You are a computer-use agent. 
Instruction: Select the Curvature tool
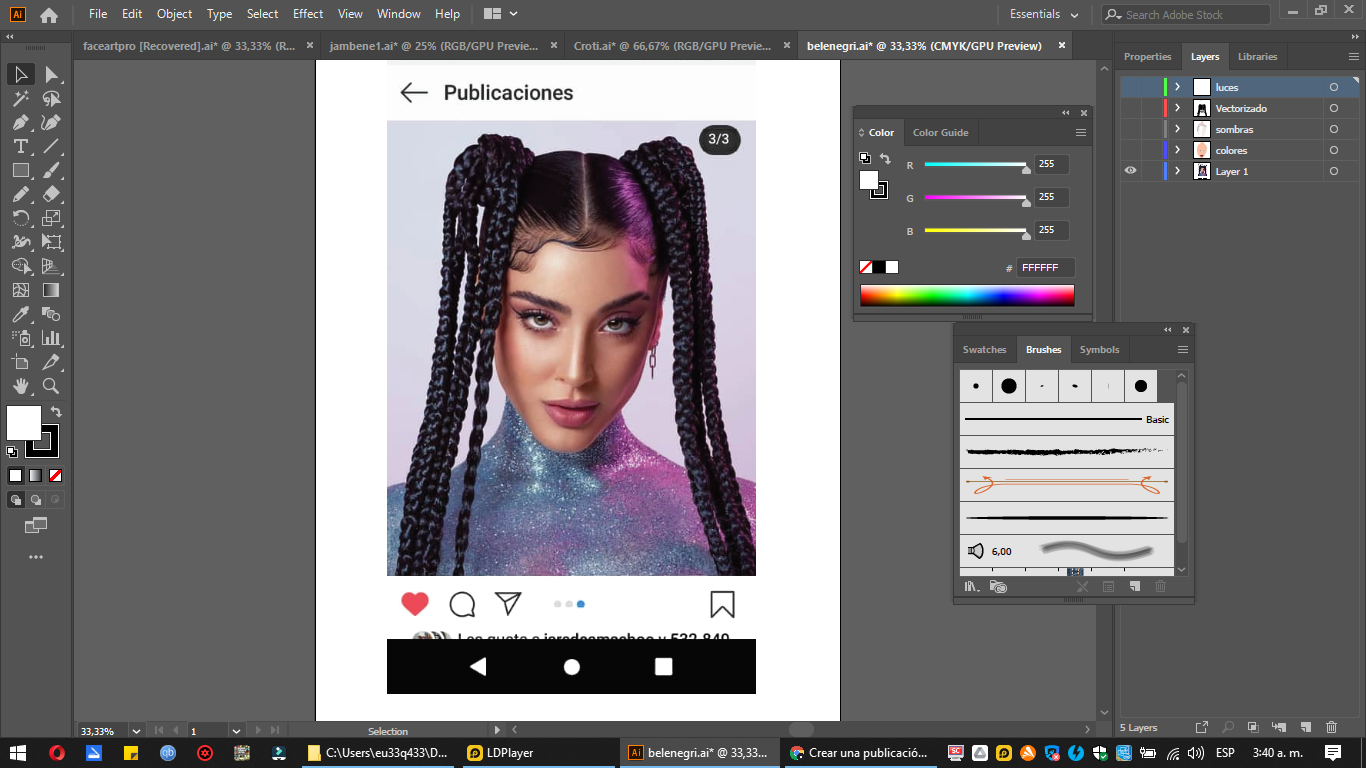click(51, 123)
